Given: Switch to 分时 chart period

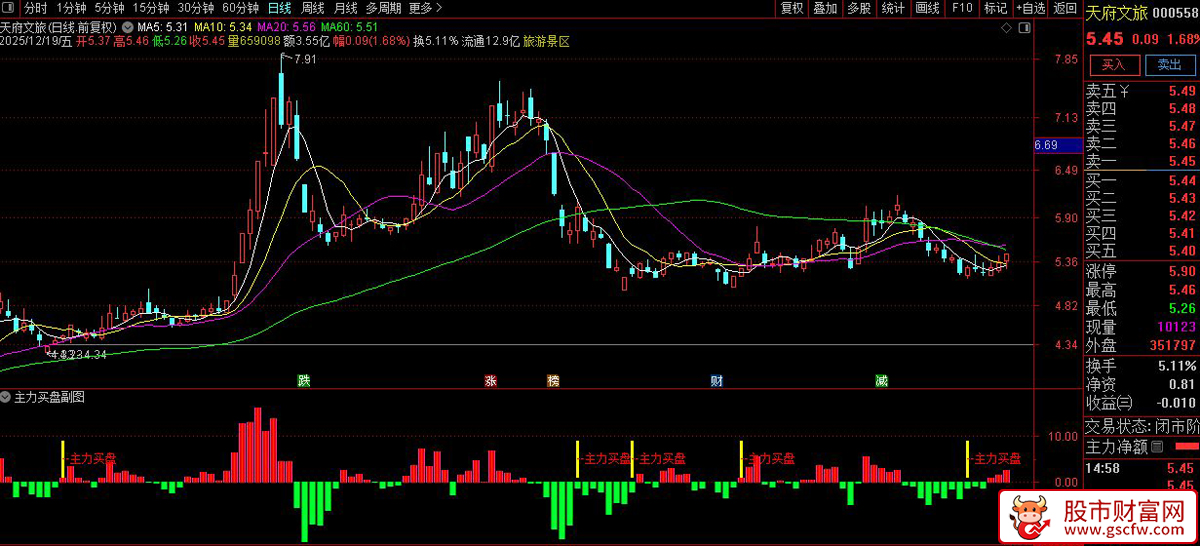Looking at the screenshot, I should coord(36,8).
